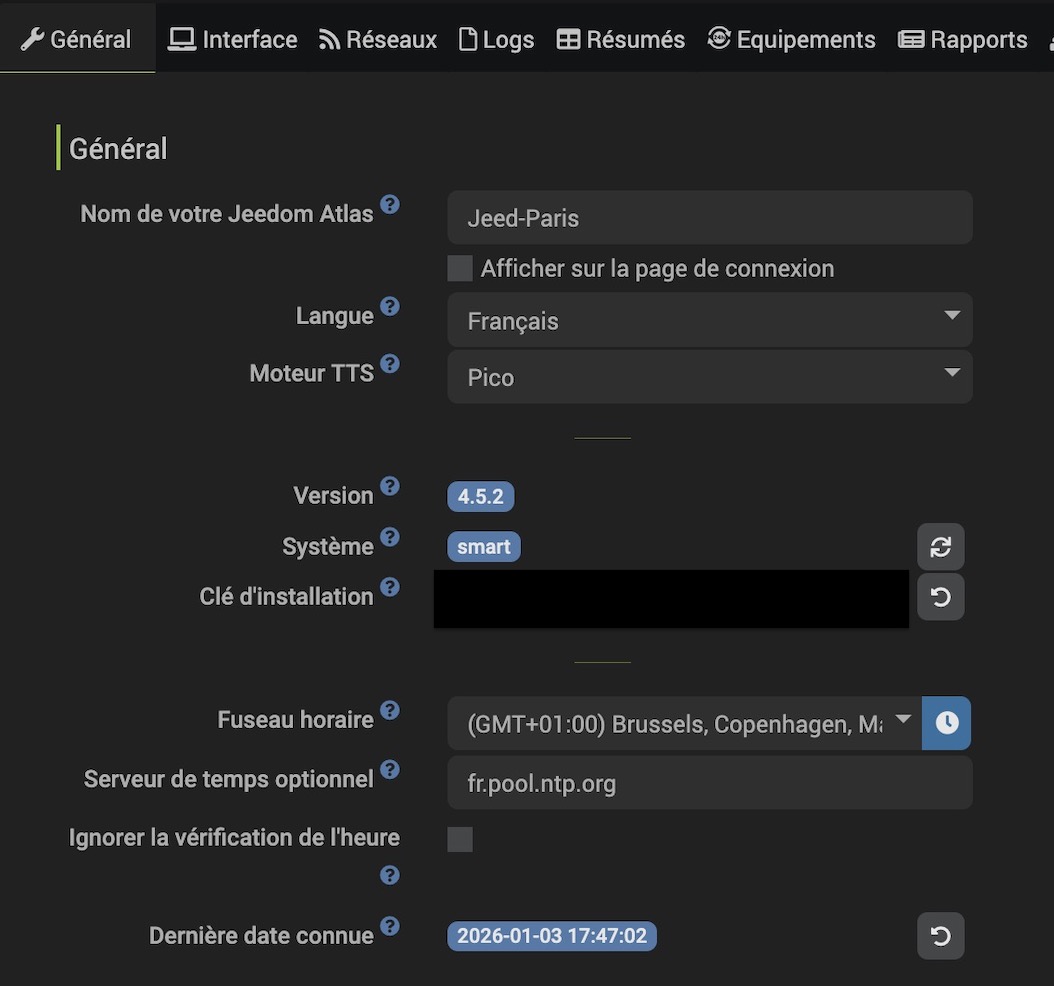
Task: Click help icon beside Nom de votre Jeedom Atlas
Action: [x=390, y=205]
